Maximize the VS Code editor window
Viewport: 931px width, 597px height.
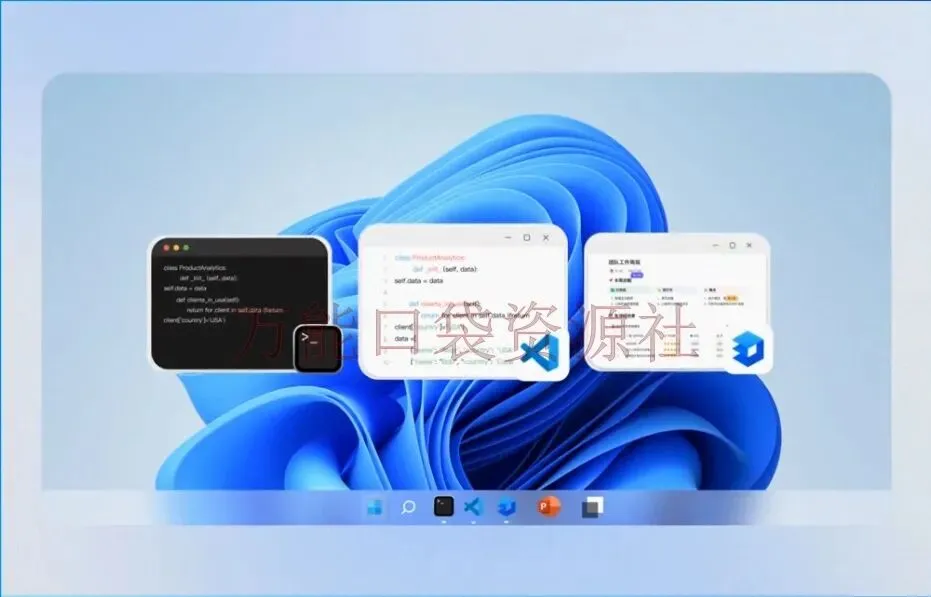coord(527,238)
